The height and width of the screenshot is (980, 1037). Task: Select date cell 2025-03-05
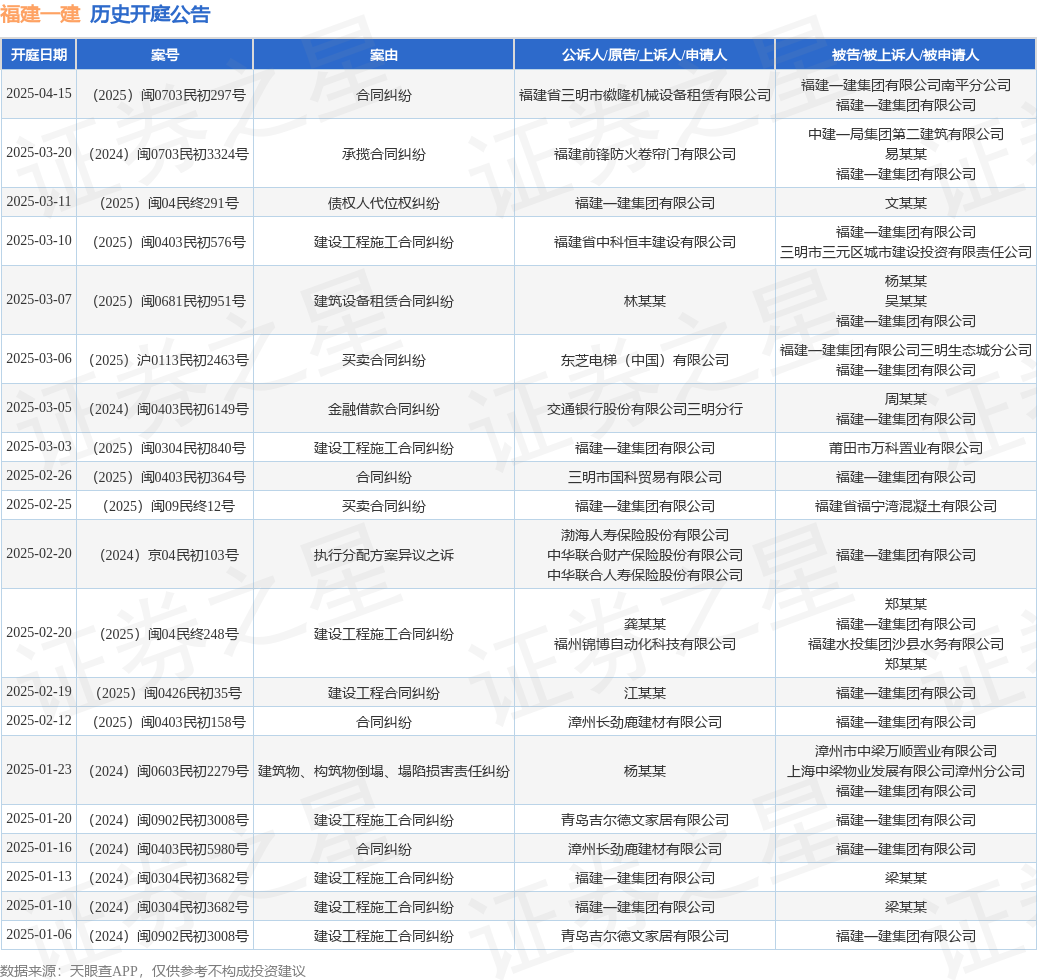coord(39,407)
